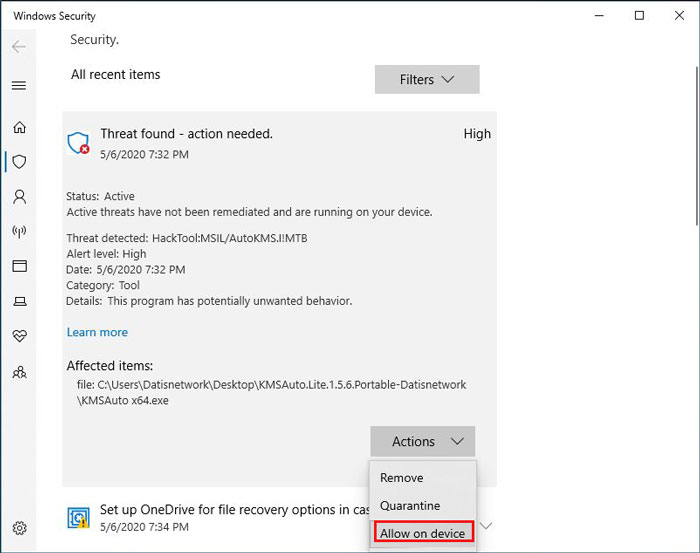This screenshot has height=553, width=700.
Task: Open Firewall & network protection icon
Action: point(19,231)
